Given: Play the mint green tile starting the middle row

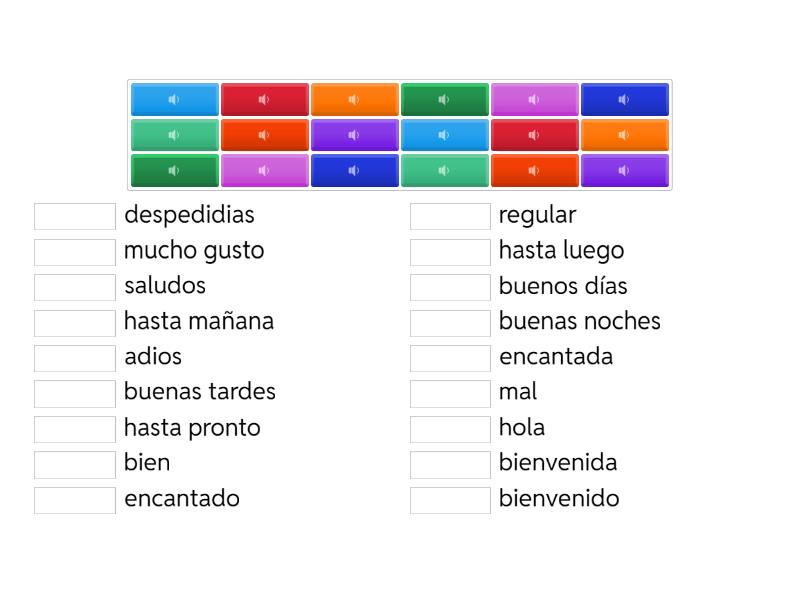Looking at the screenshot, I should [x=174, y=135].
